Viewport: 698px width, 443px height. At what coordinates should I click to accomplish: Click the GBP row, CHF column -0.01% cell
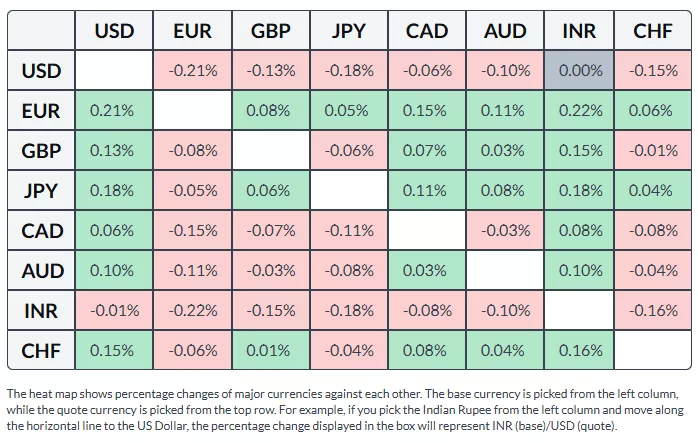click(653, 151)
